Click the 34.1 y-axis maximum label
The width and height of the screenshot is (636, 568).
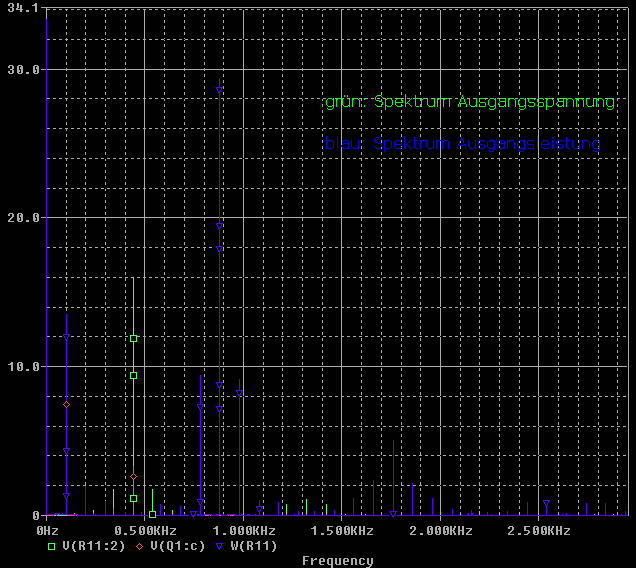23,8
